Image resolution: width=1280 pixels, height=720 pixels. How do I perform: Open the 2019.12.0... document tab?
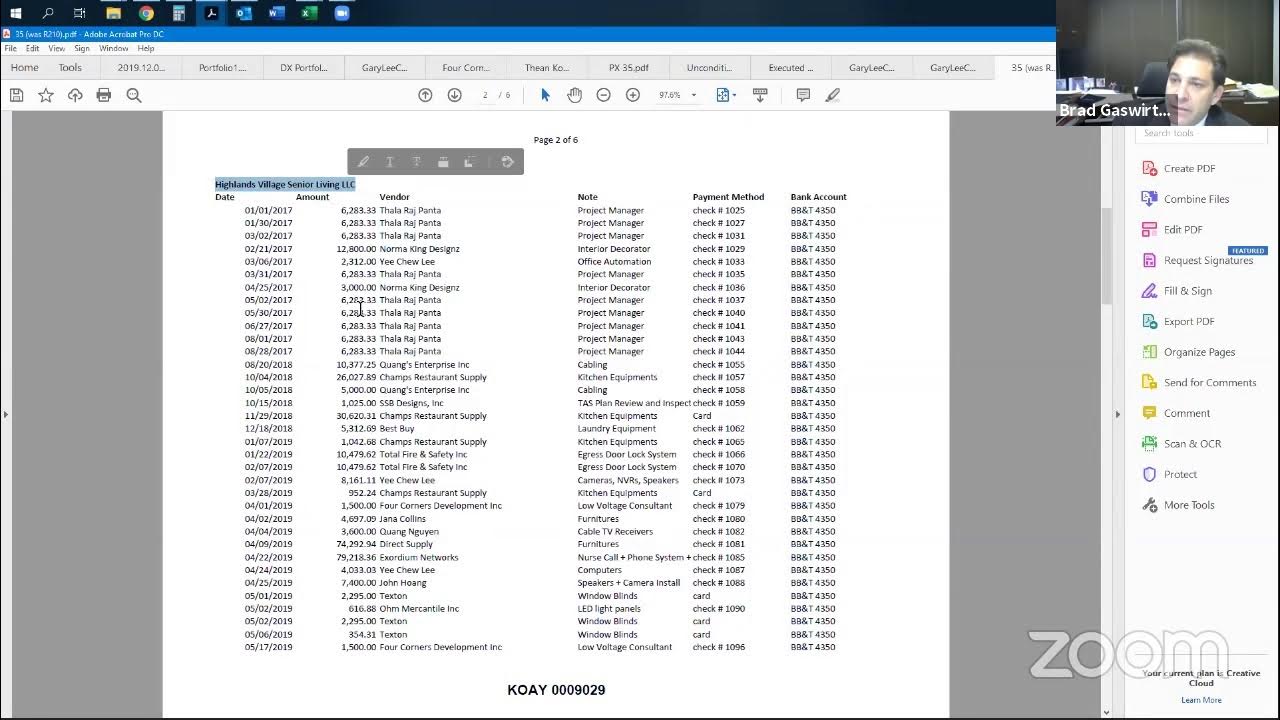[x=141, y=68]
